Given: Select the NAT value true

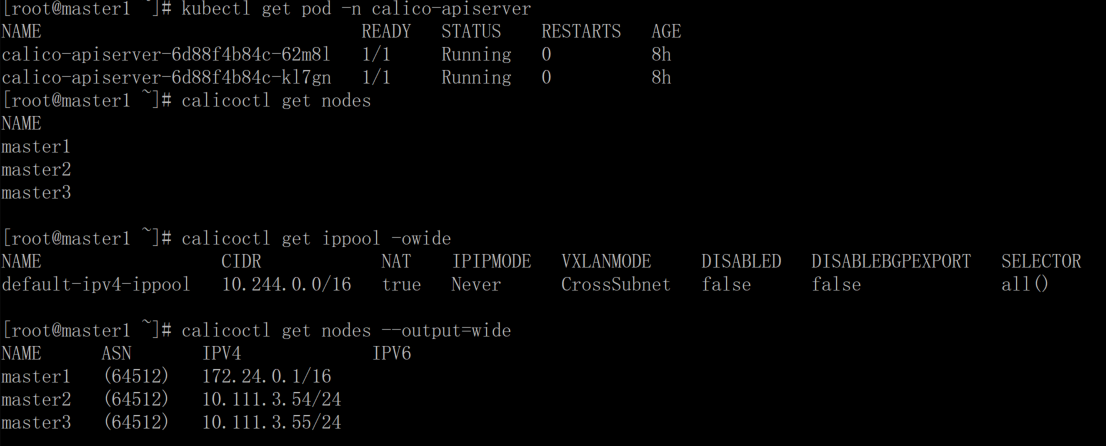Looking at the screenshot, I should click(401, 284).
